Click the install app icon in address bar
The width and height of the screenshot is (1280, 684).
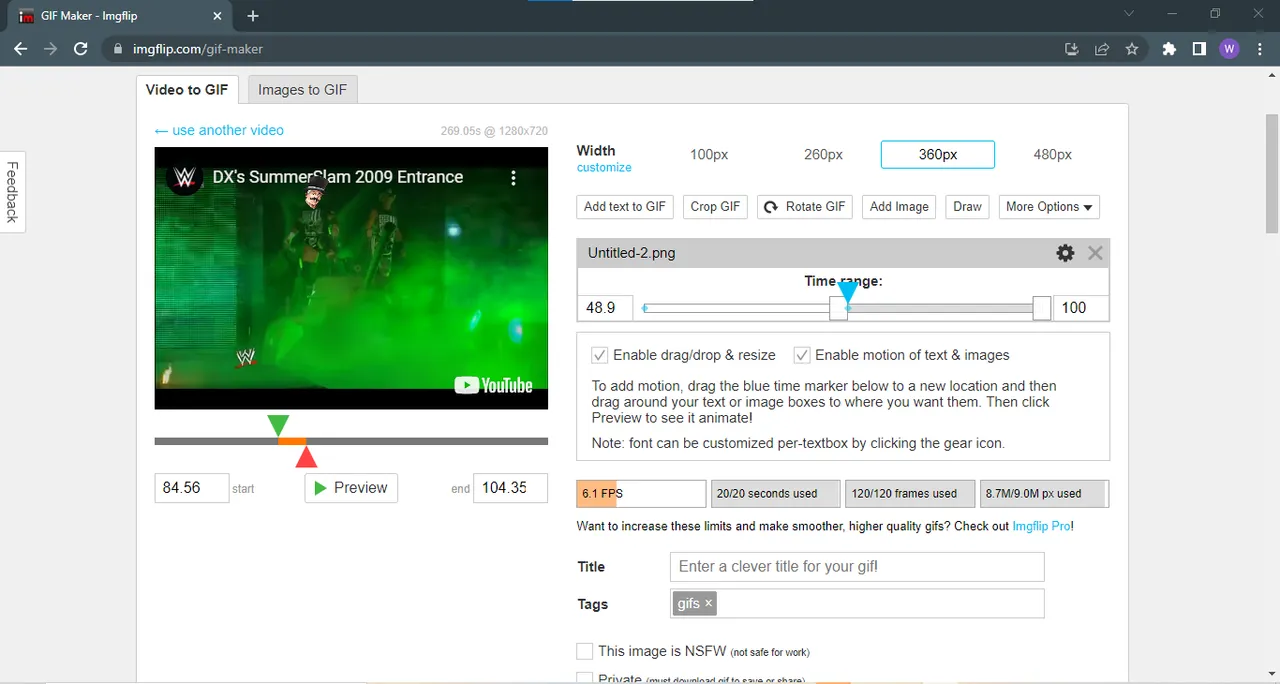1072,49
